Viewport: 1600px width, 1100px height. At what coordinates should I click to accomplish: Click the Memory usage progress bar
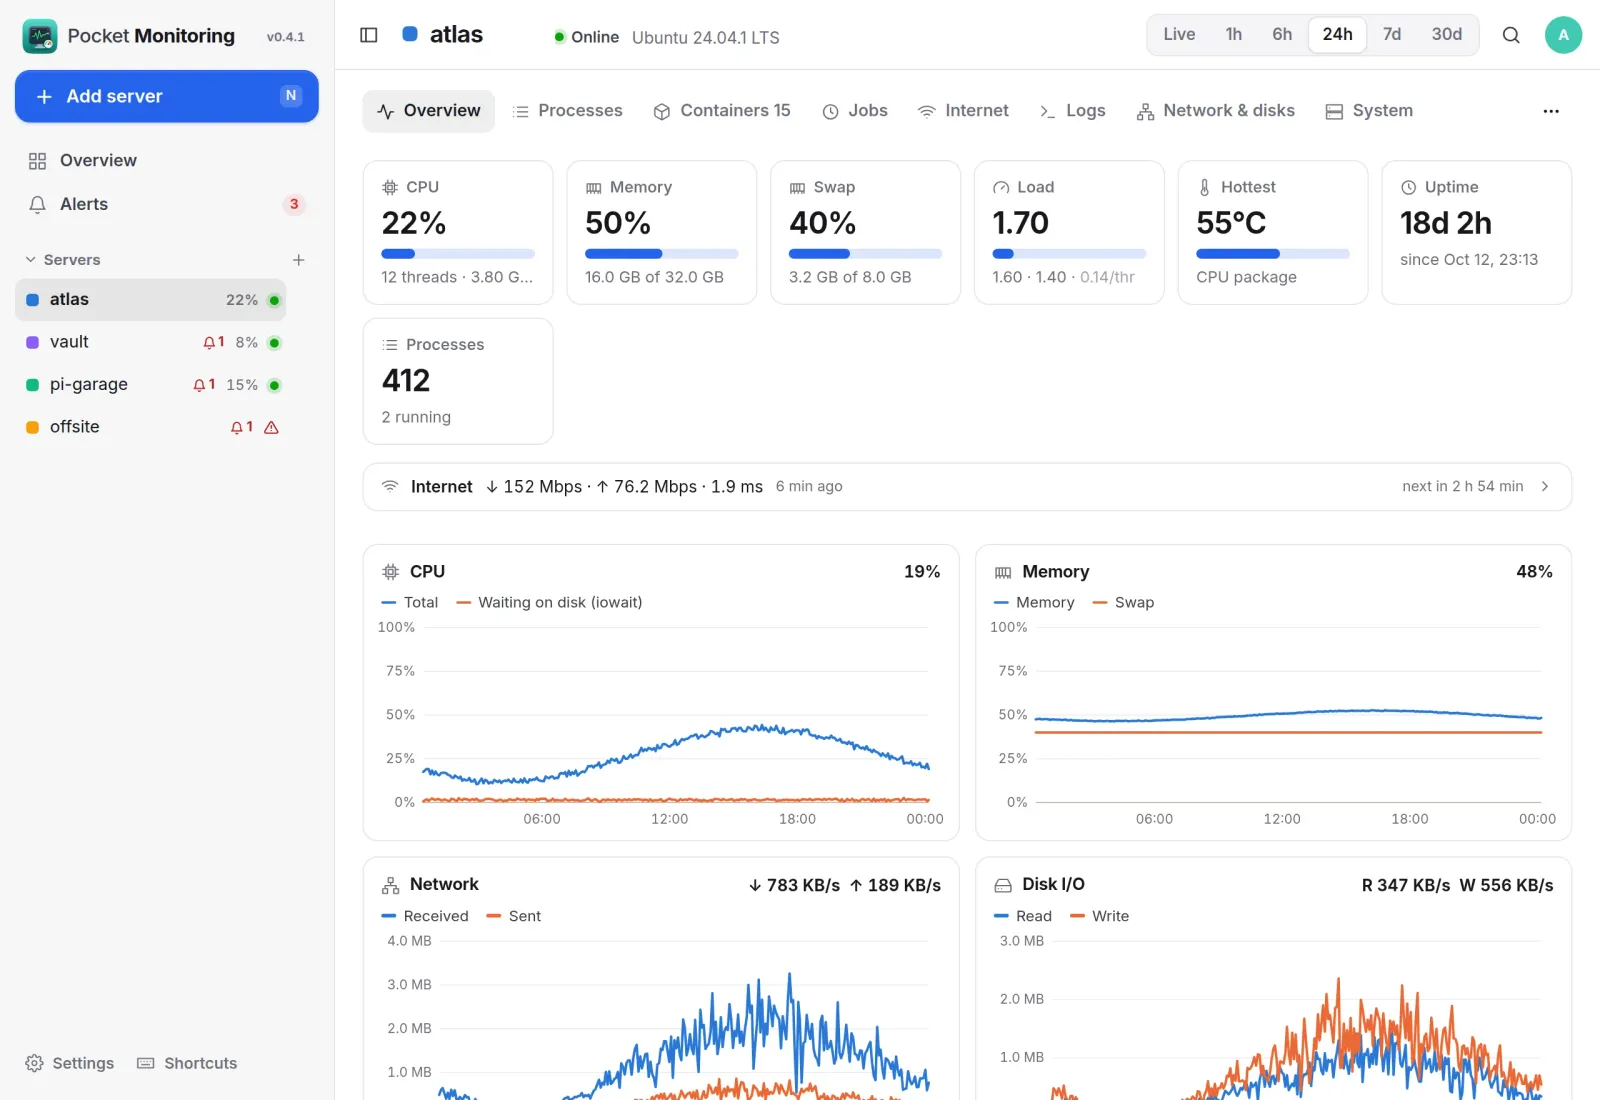[661, 254]
